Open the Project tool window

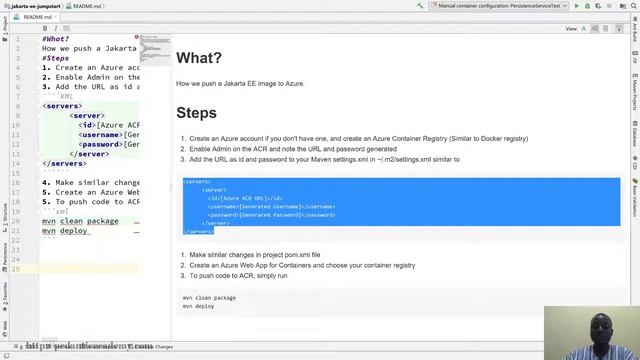[x=4, y=29]
